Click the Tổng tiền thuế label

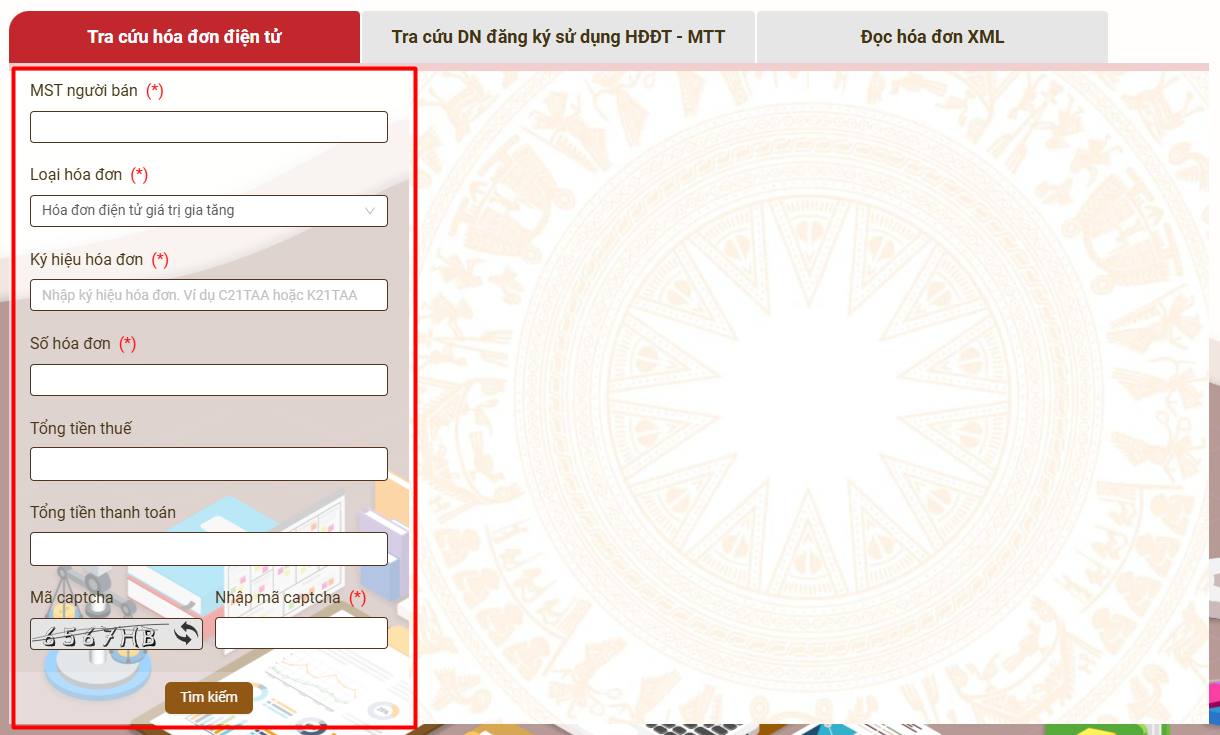[81, 429]
